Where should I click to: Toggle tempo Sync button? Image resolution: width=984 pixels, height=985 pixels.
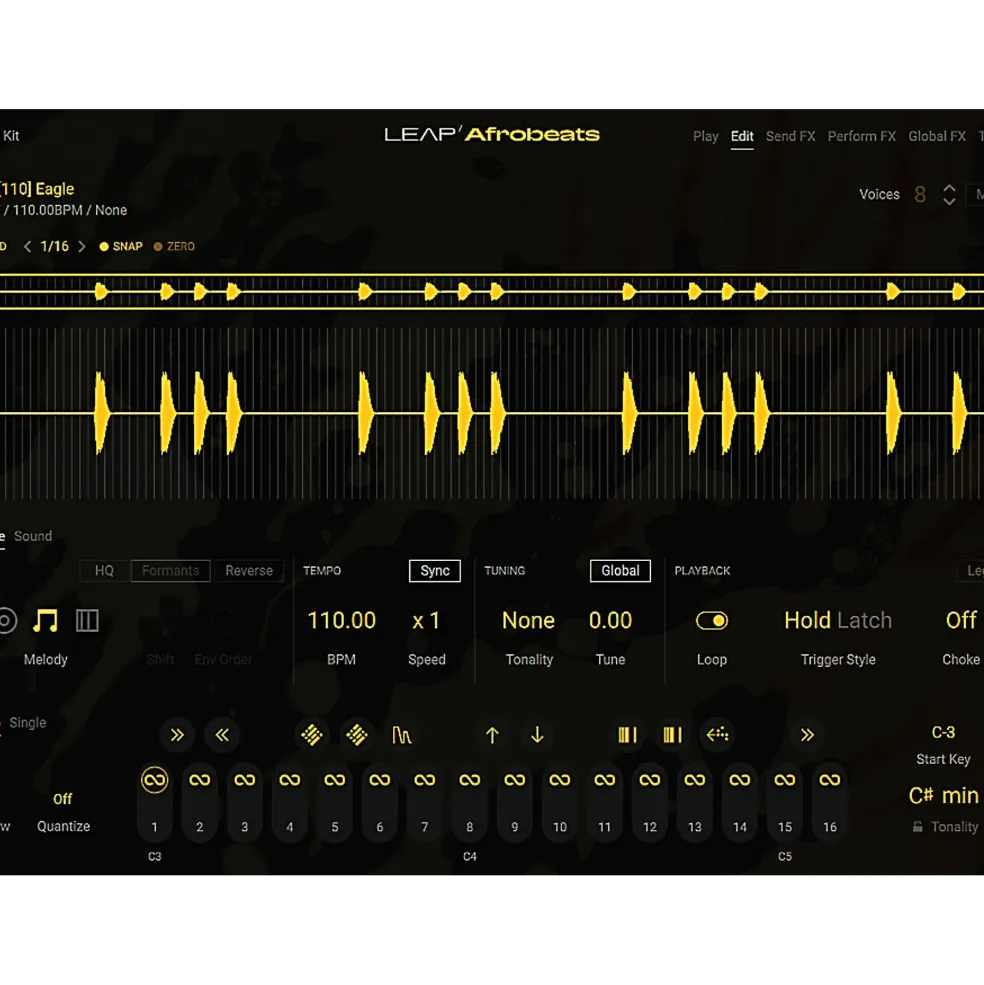pyautogui.click(x=435, y=570)
